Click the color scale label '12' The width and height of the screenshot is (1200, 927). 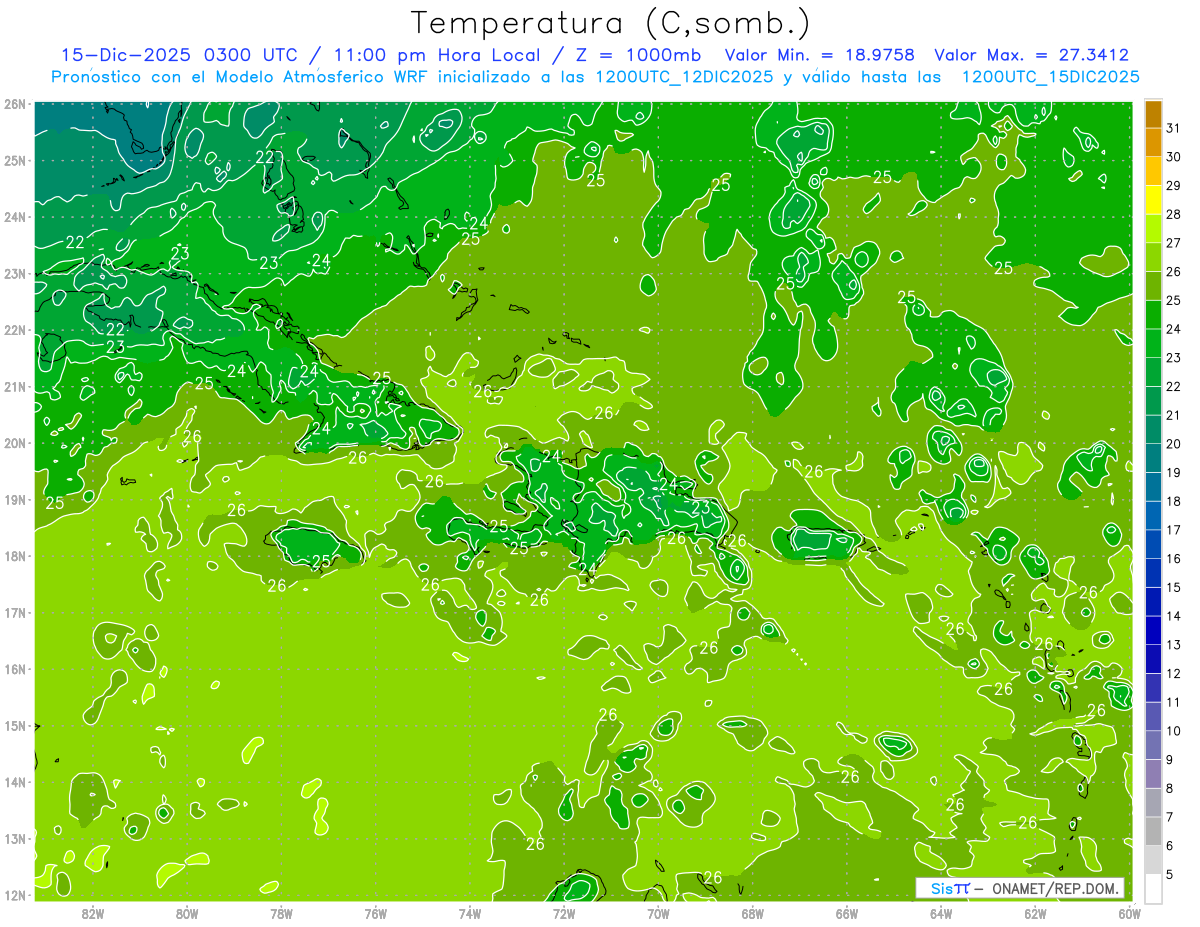pos(1173,673)
